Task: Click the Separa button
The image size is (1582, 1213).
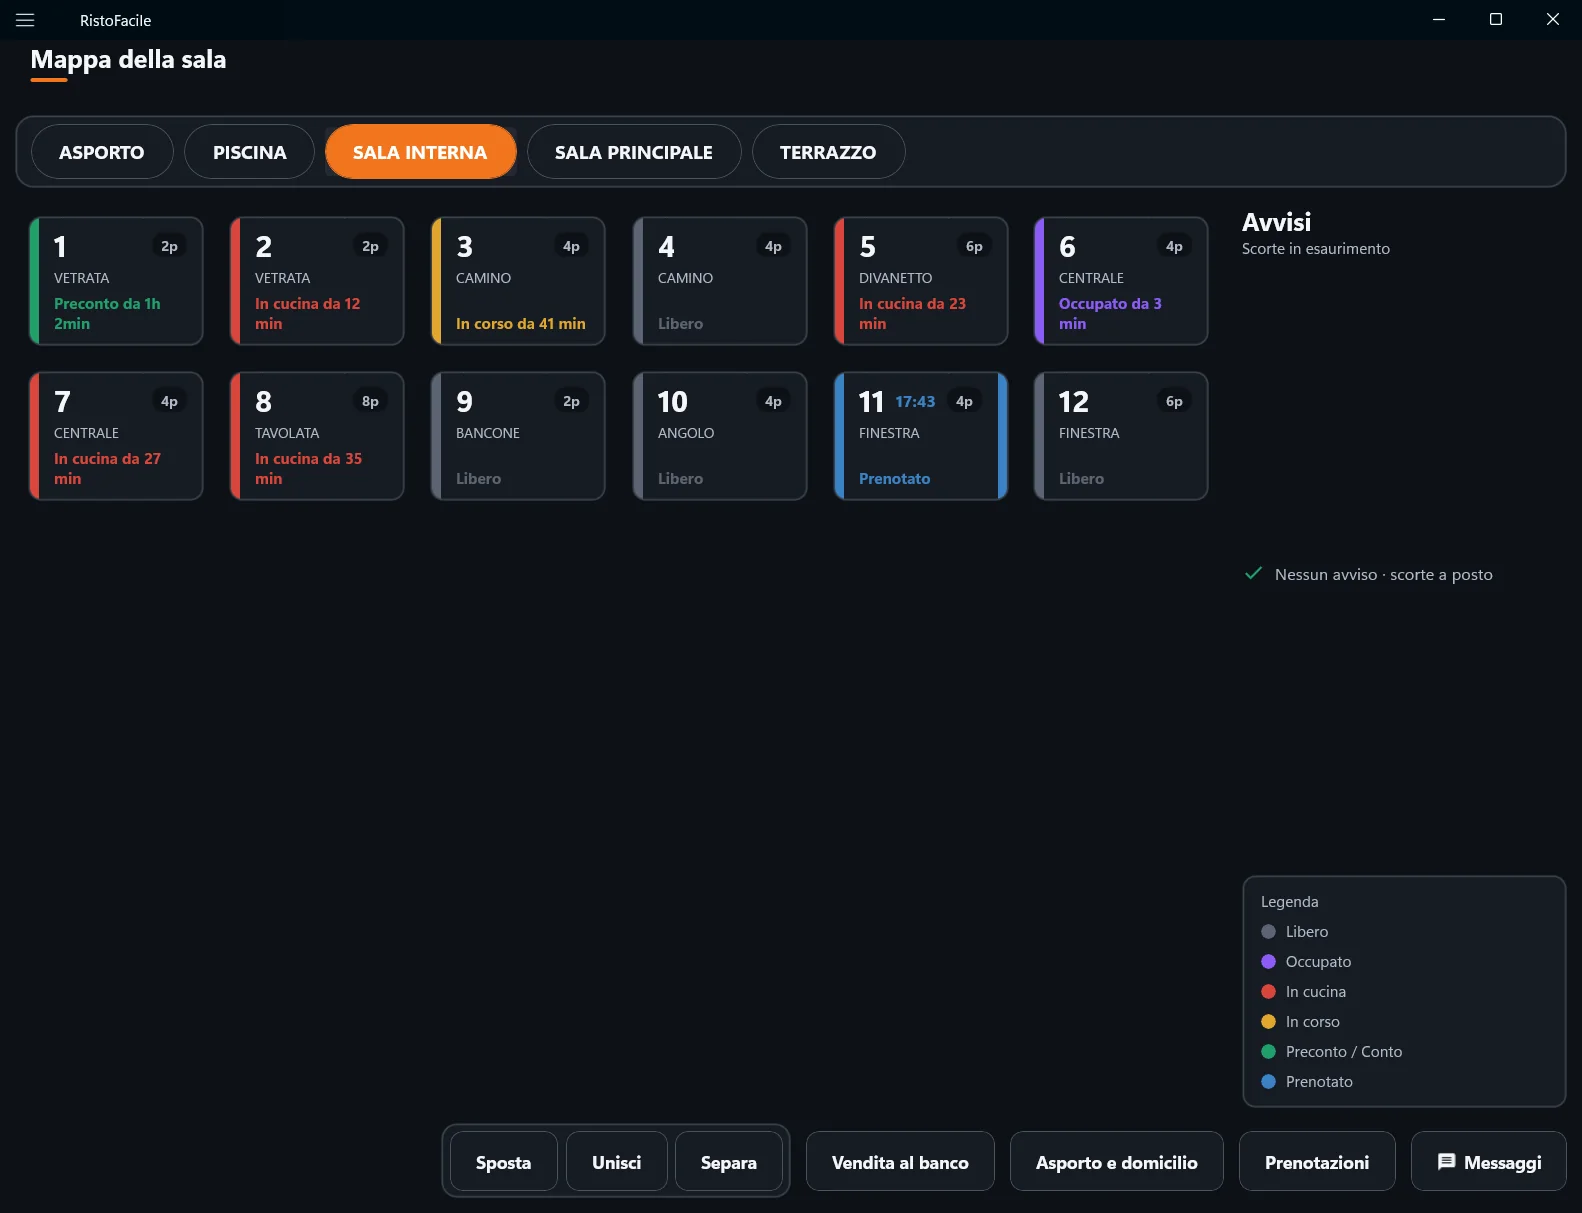Action: tap(728, 1162)
